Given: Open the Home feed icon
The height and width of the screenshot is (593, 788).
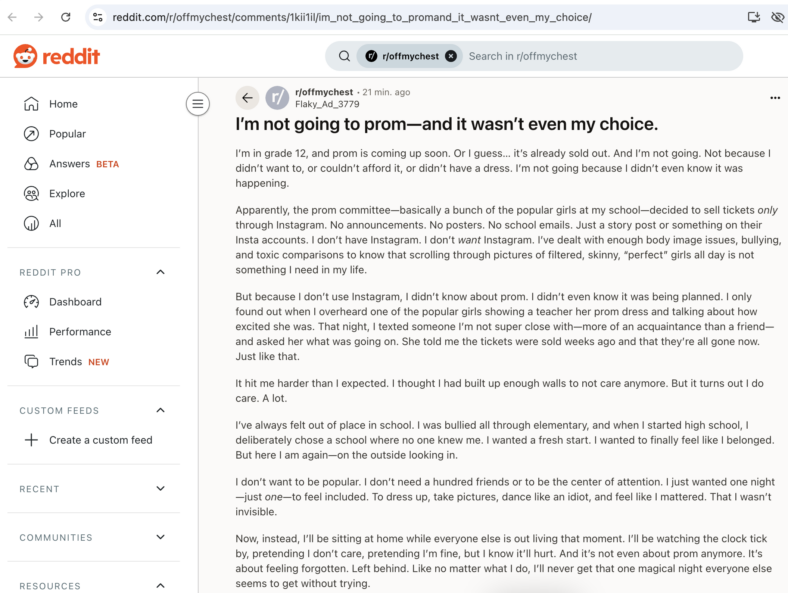Looking at the screenshot, I should pos(31,104).
